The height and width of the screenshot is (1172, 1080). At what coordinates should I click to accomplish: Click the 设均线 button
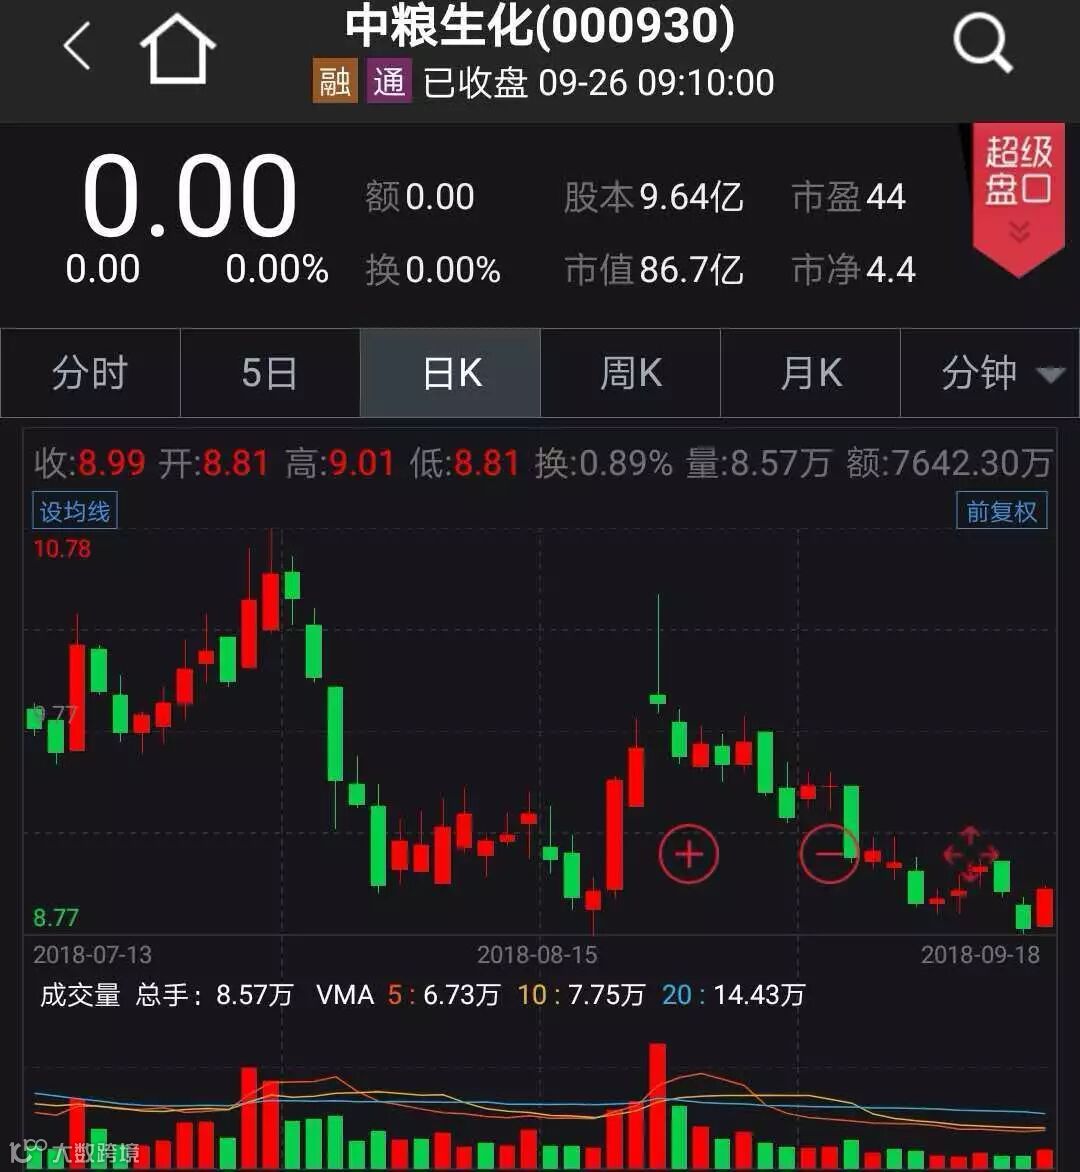pyautogui.click(x=75, y=511)
